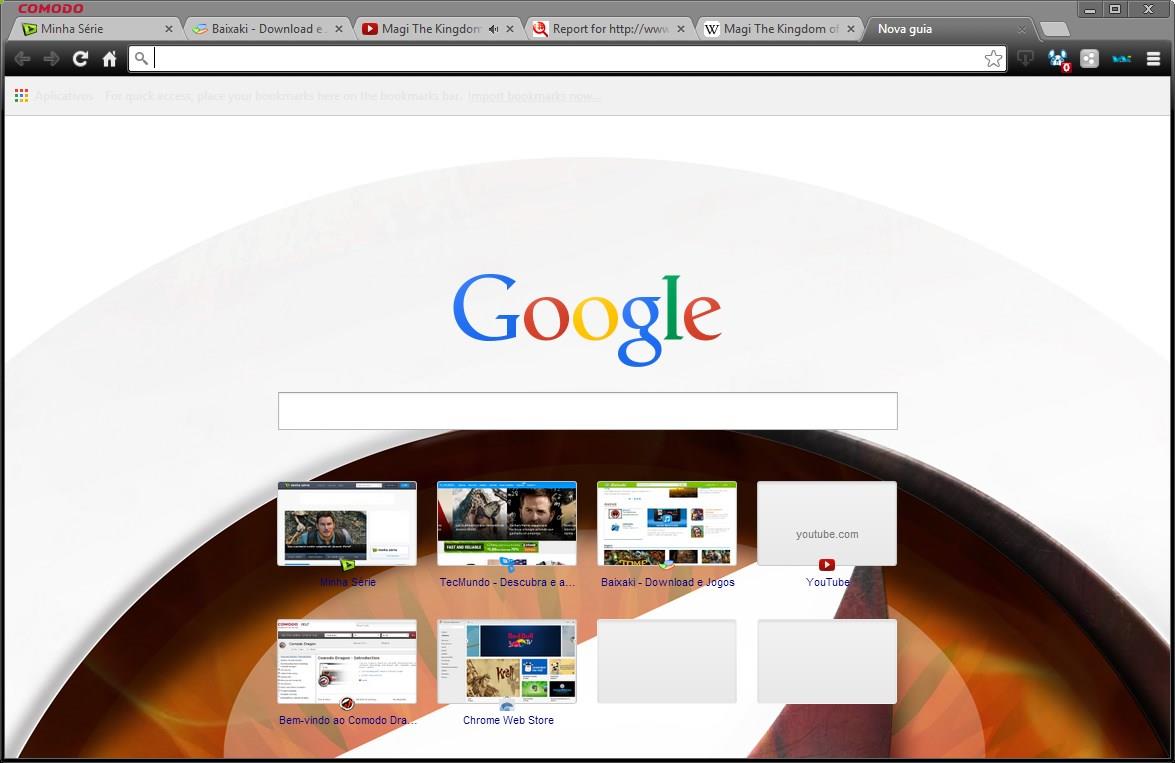Click the green Minha Série favicon under its thumbnail
The width and height of the screenshot is (1175, 763).
click(347, 564)
